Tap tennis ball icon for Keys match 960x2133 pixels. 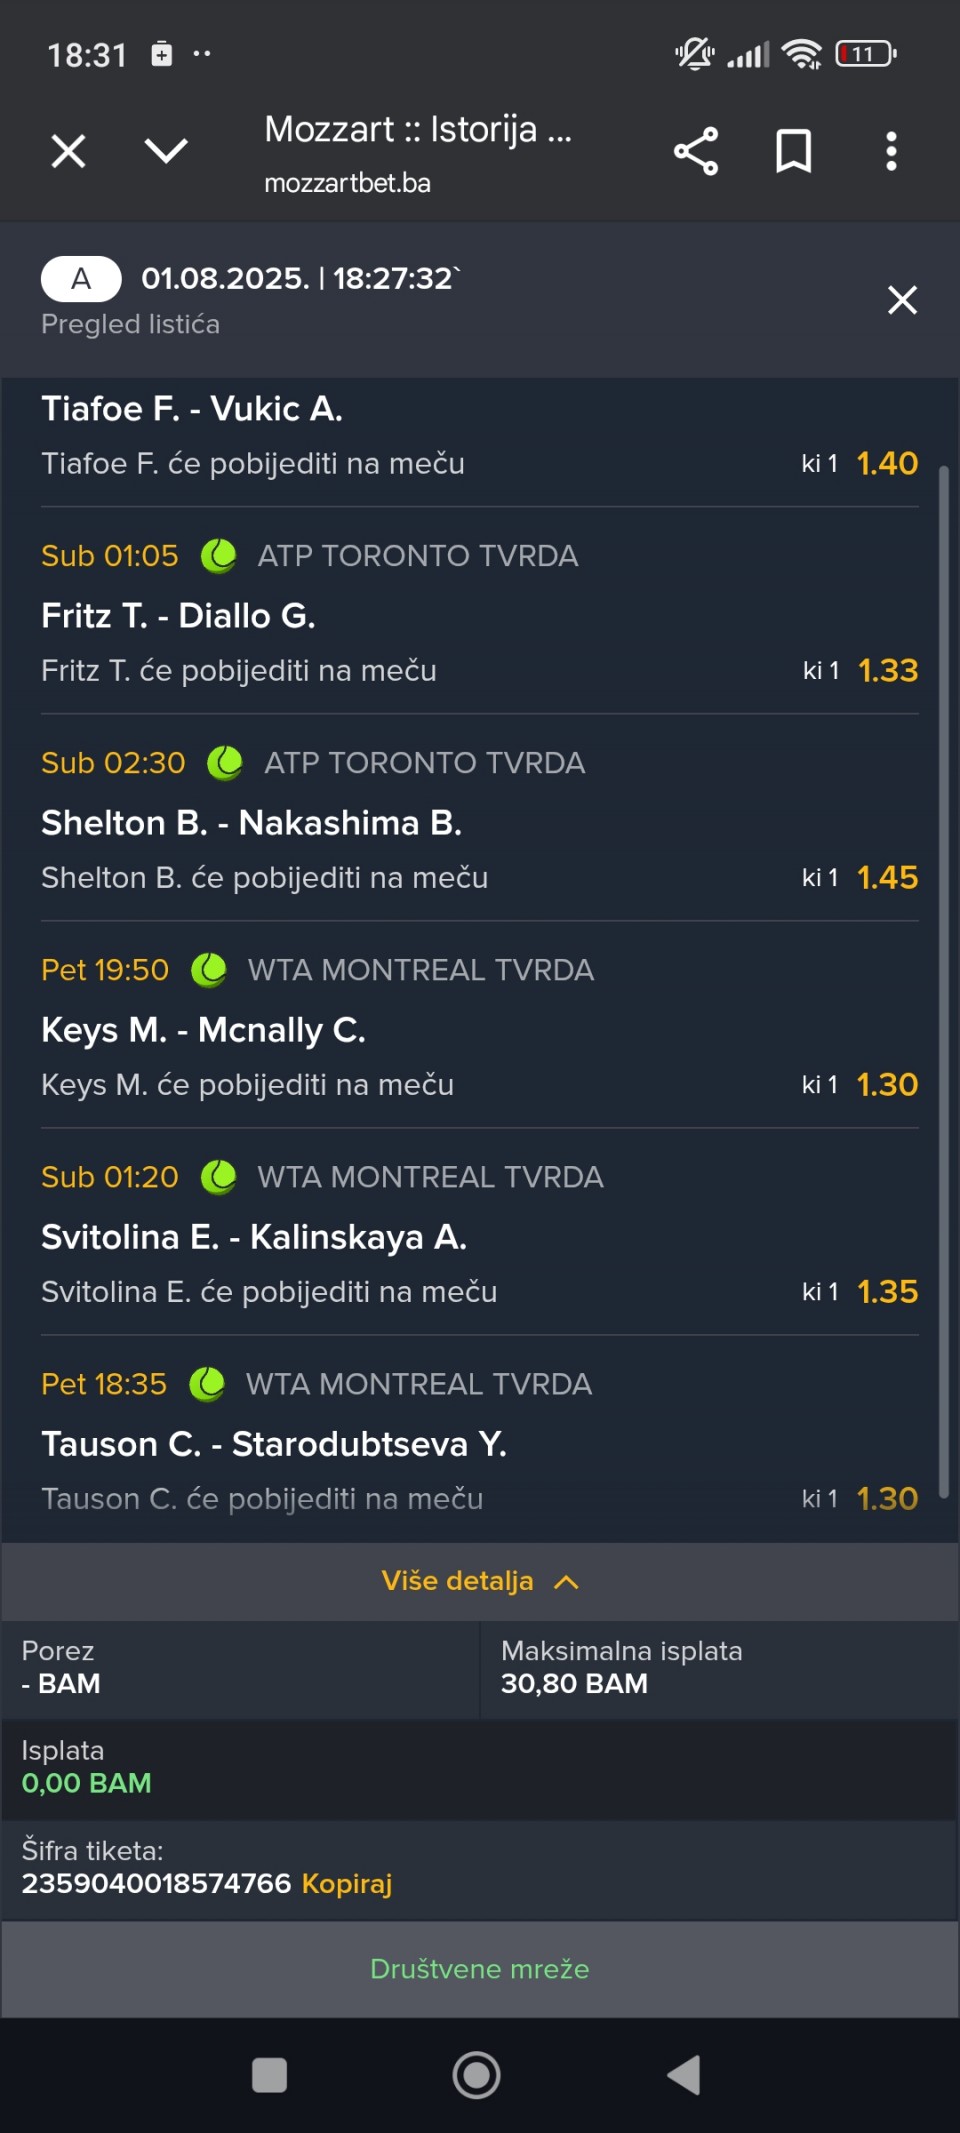(x=209, y=970)
